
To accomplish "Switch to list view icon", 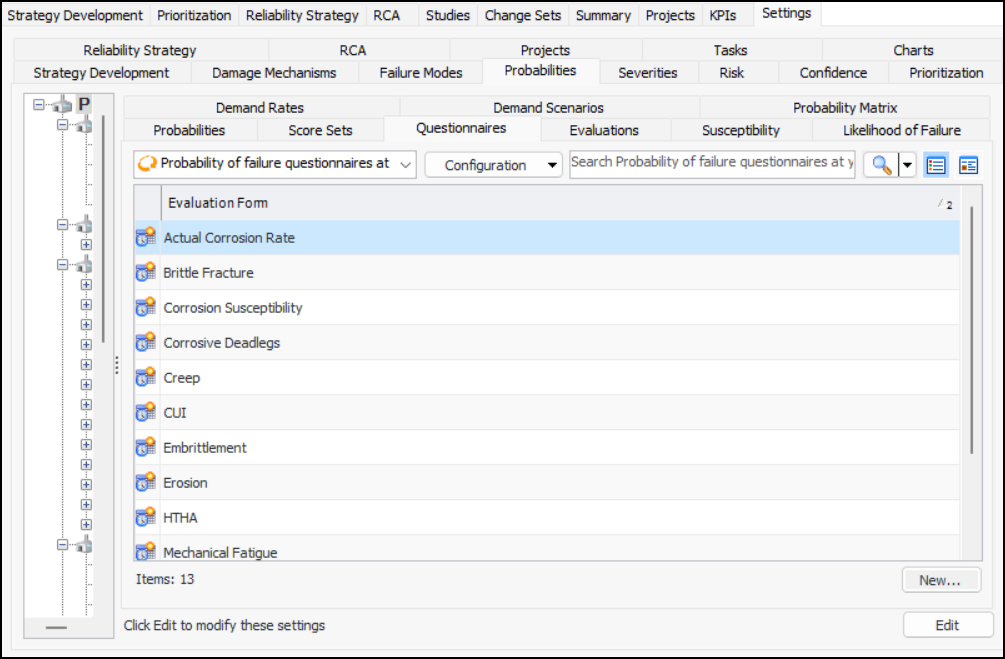I will tap(935, 165).
